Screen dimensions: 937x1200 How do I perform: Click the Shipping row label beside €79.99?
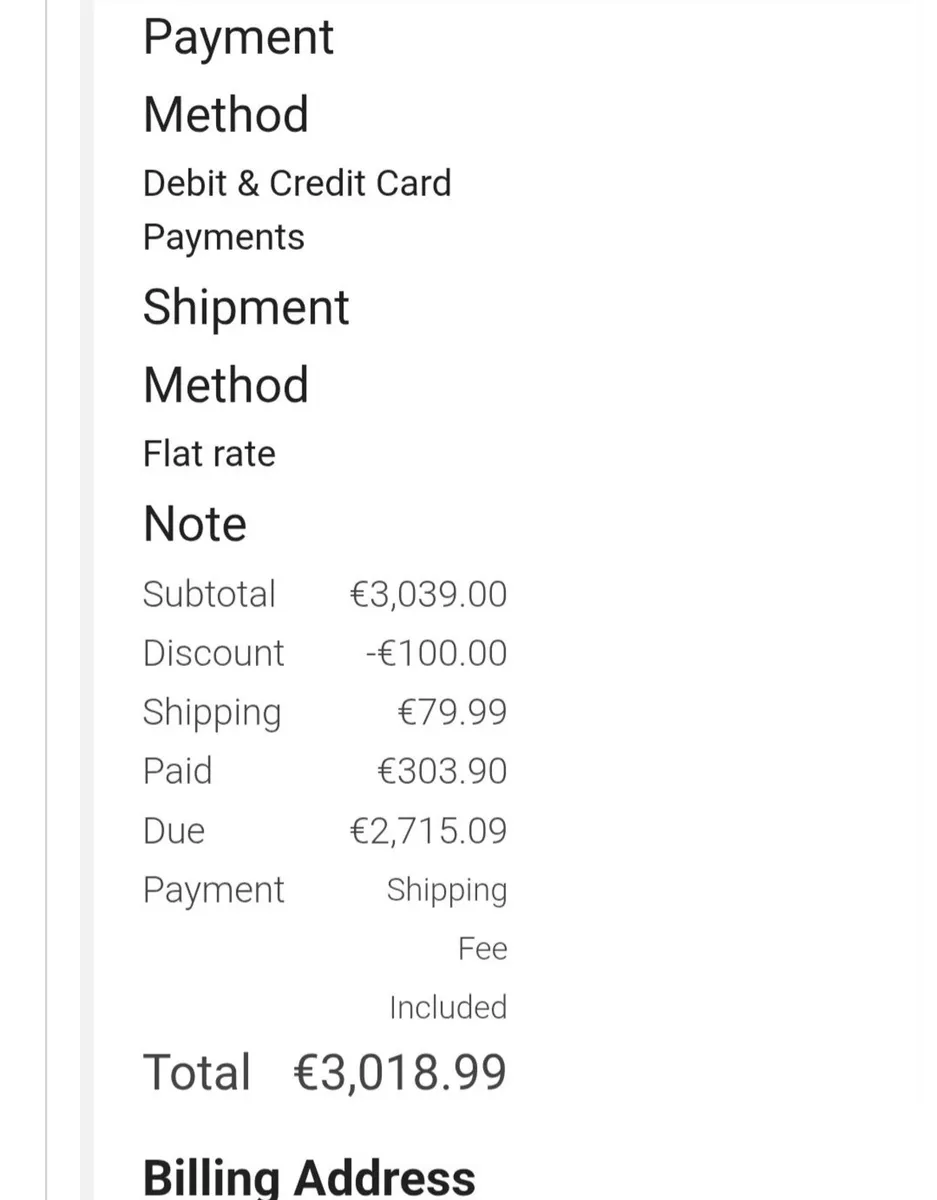[212, 713]
